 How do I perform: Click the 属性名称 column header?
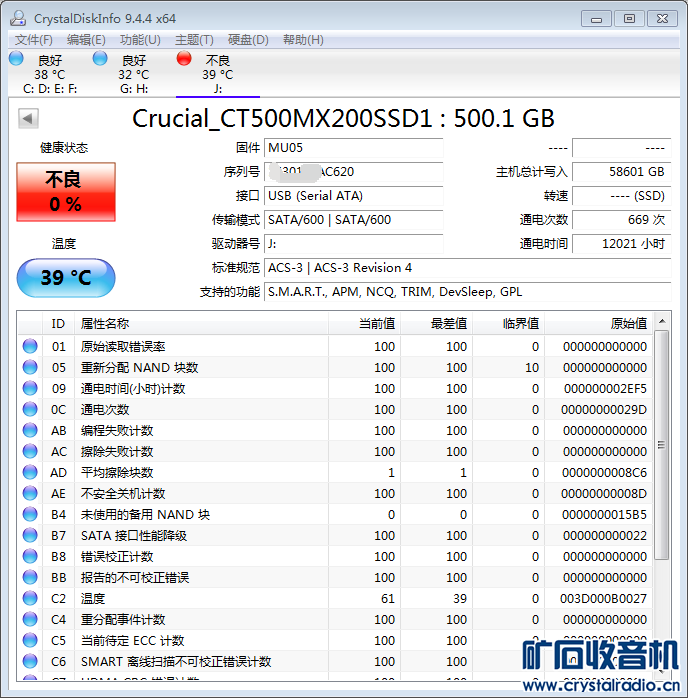coord(201,324)
